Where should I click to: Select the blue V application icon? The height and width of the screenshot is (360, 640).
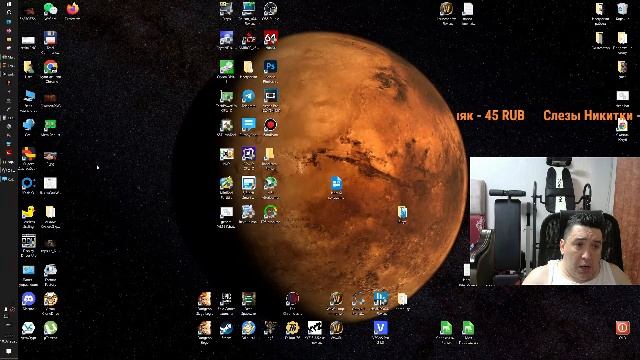pos(380,328)
